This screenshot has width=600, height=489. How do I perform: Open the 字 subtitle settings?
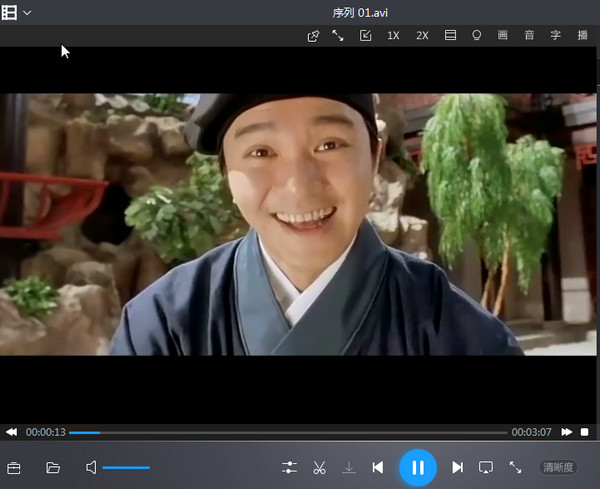[556, 35]
